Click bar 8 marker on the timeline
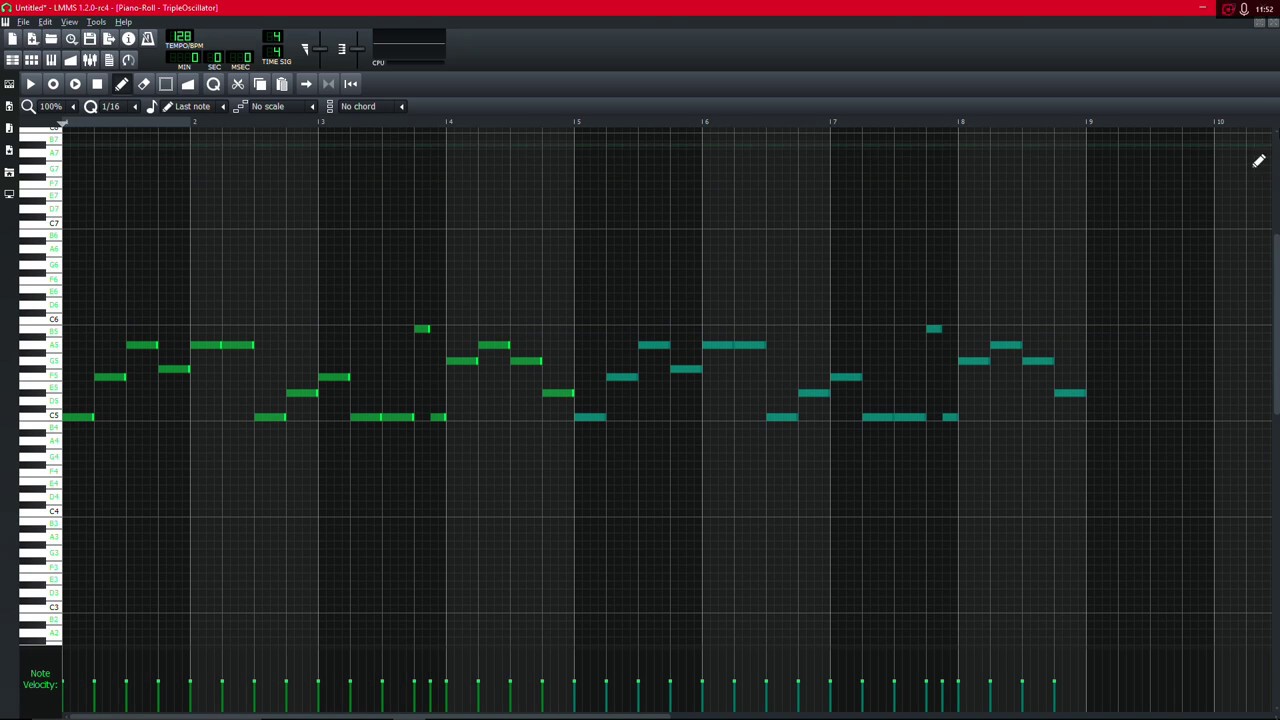 click(x=961, y=122)
